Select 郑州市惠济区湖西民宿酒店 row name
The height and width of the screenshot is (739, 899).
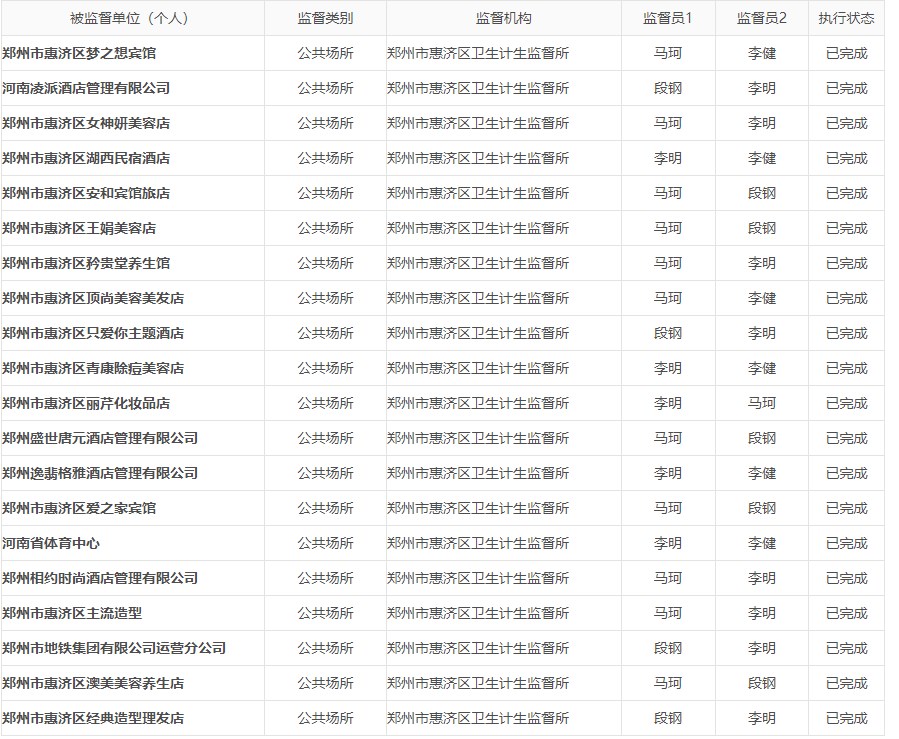(x=86, y=158)
